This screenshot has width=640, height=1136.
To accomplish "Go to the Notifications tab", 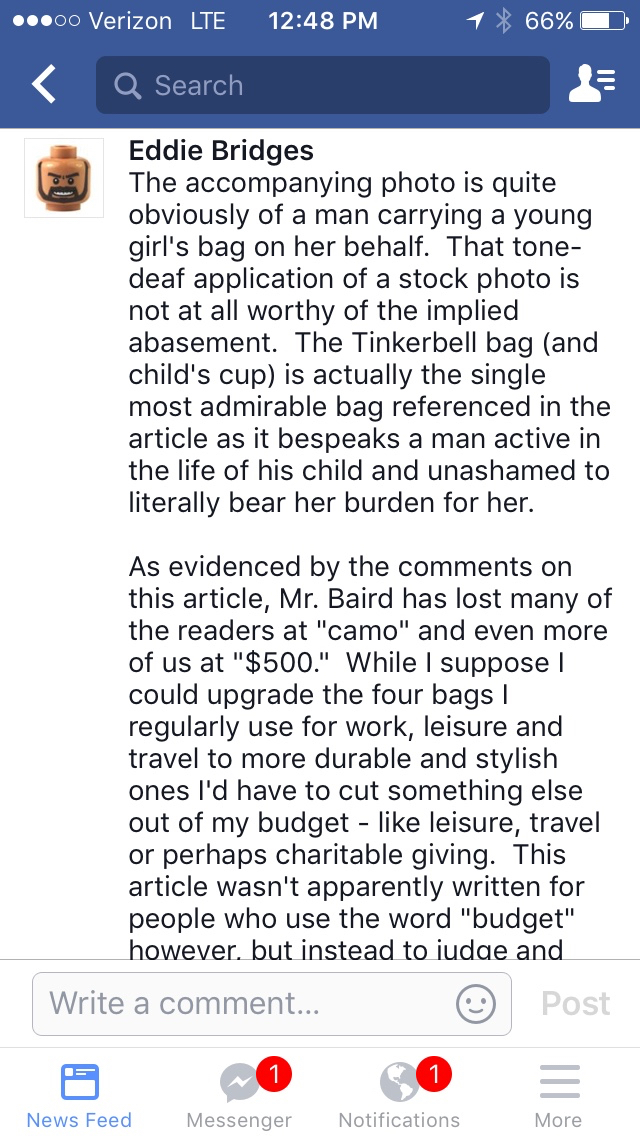I will click(399, 1095).
